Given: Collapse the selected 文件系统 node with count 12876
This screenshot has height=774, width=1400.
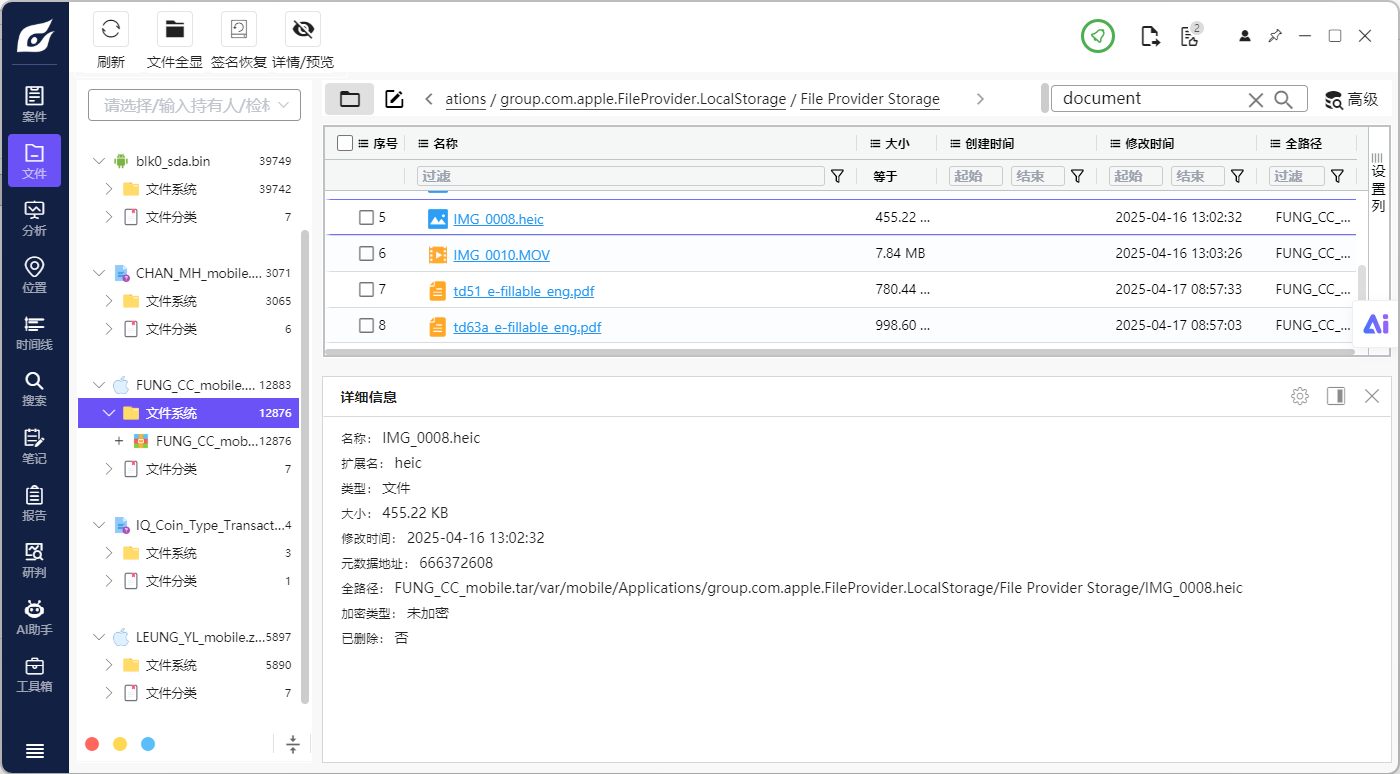Looking at the screenshot, I should [109, 413].
